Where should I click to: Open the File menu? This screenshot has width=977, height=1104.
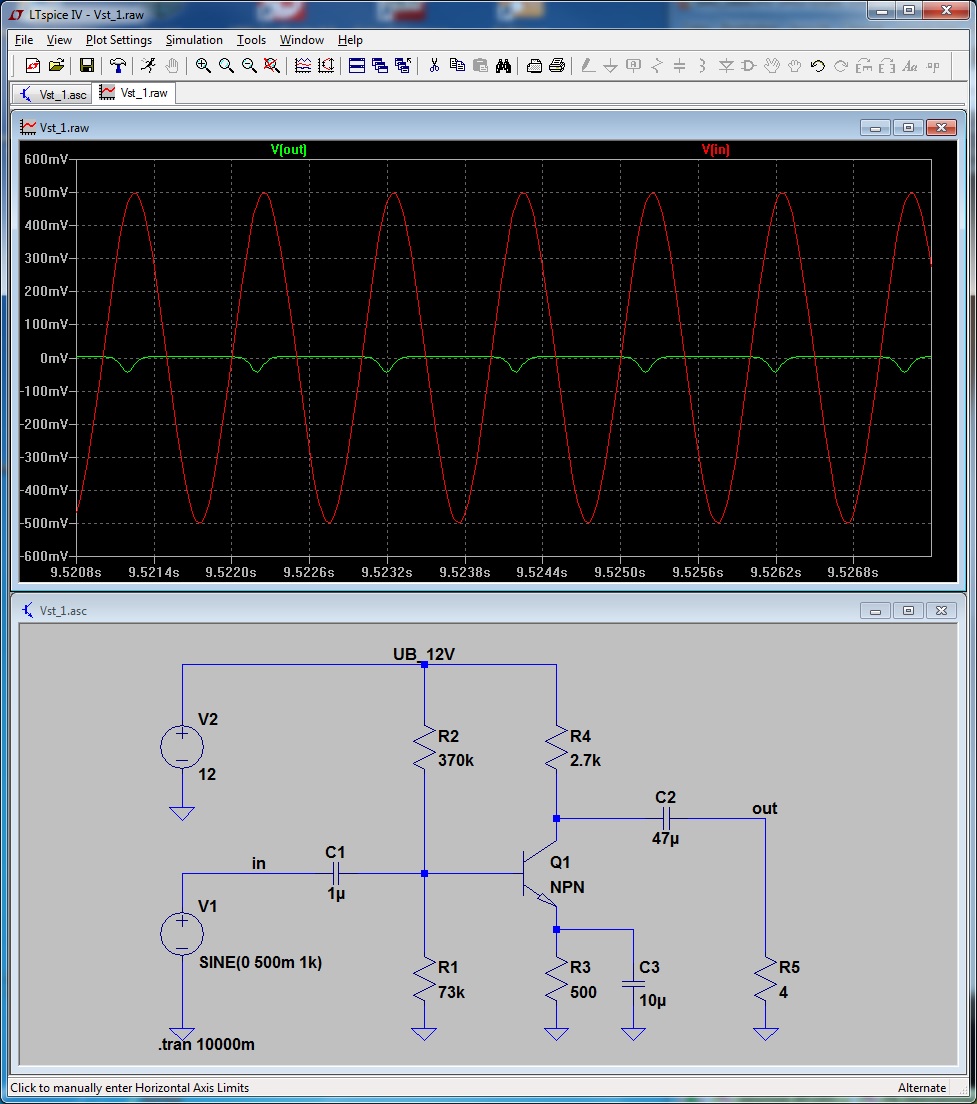(24, 40)
